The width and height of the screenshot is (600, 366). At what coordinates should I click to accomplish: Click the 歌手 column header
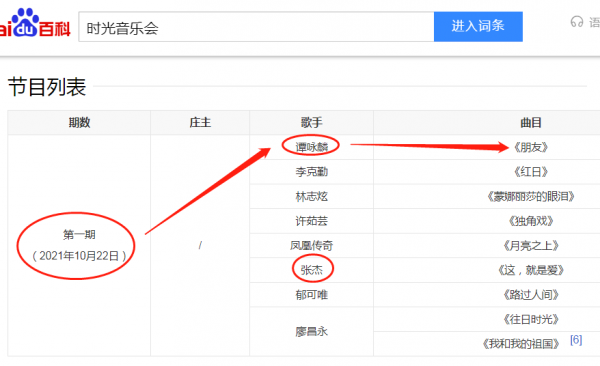(311, 123)
